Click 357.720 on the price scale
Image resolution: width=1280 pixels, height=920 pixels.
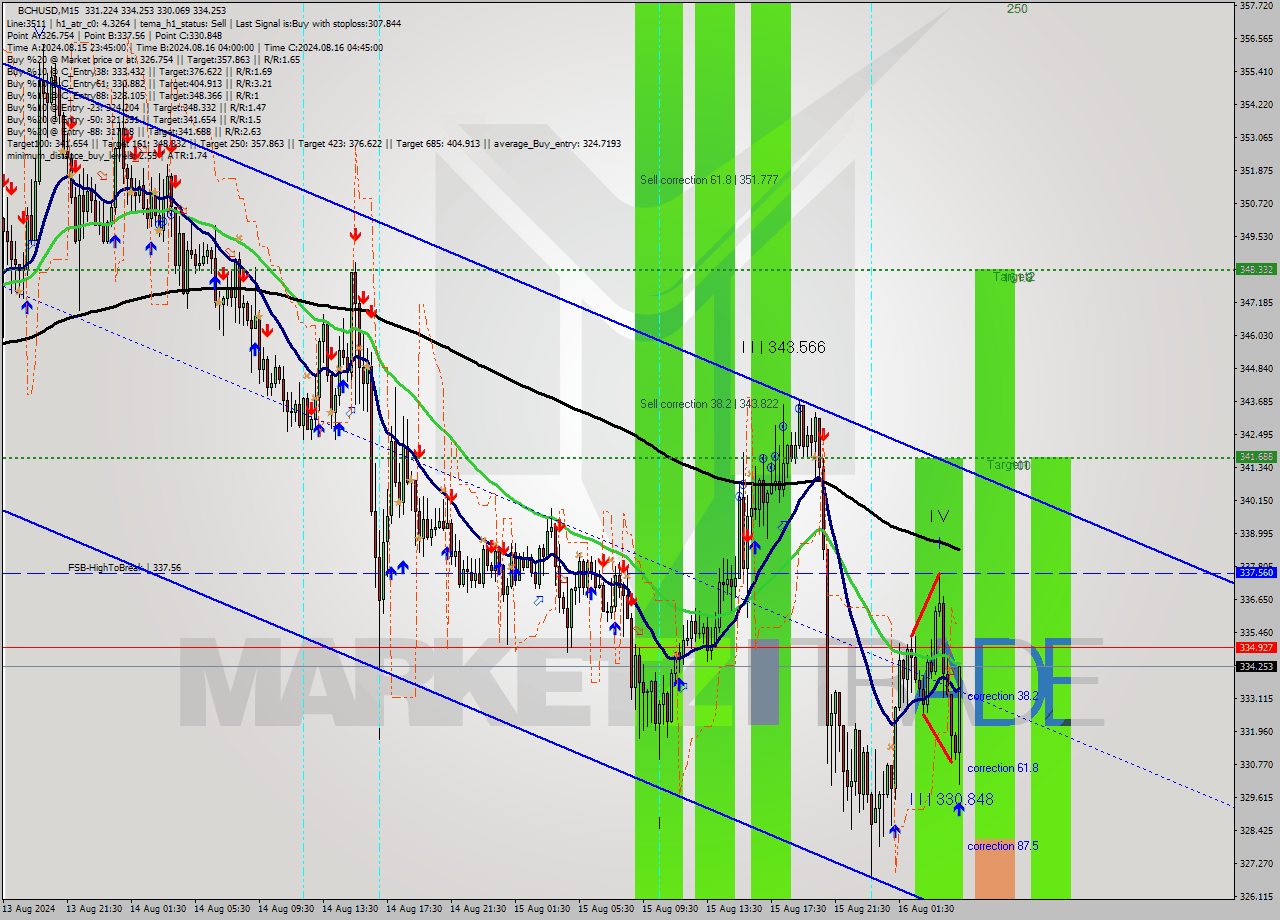1256,6
